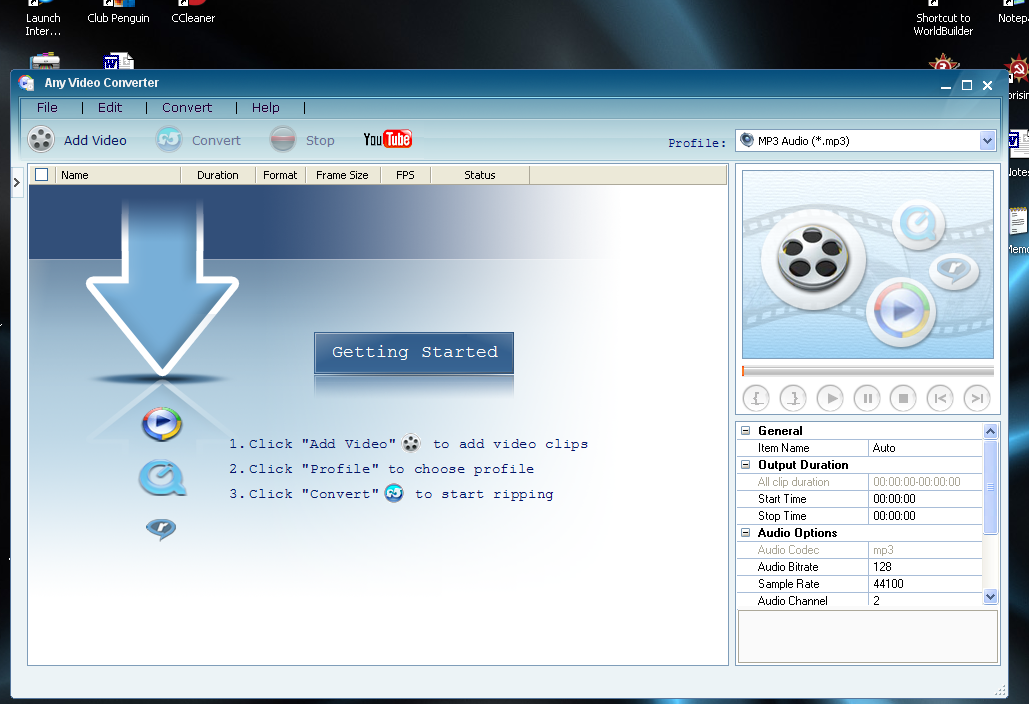Tick the select-all checkbox in file list header
Viewport: 1029px width, 704px height.
[41, 175]
